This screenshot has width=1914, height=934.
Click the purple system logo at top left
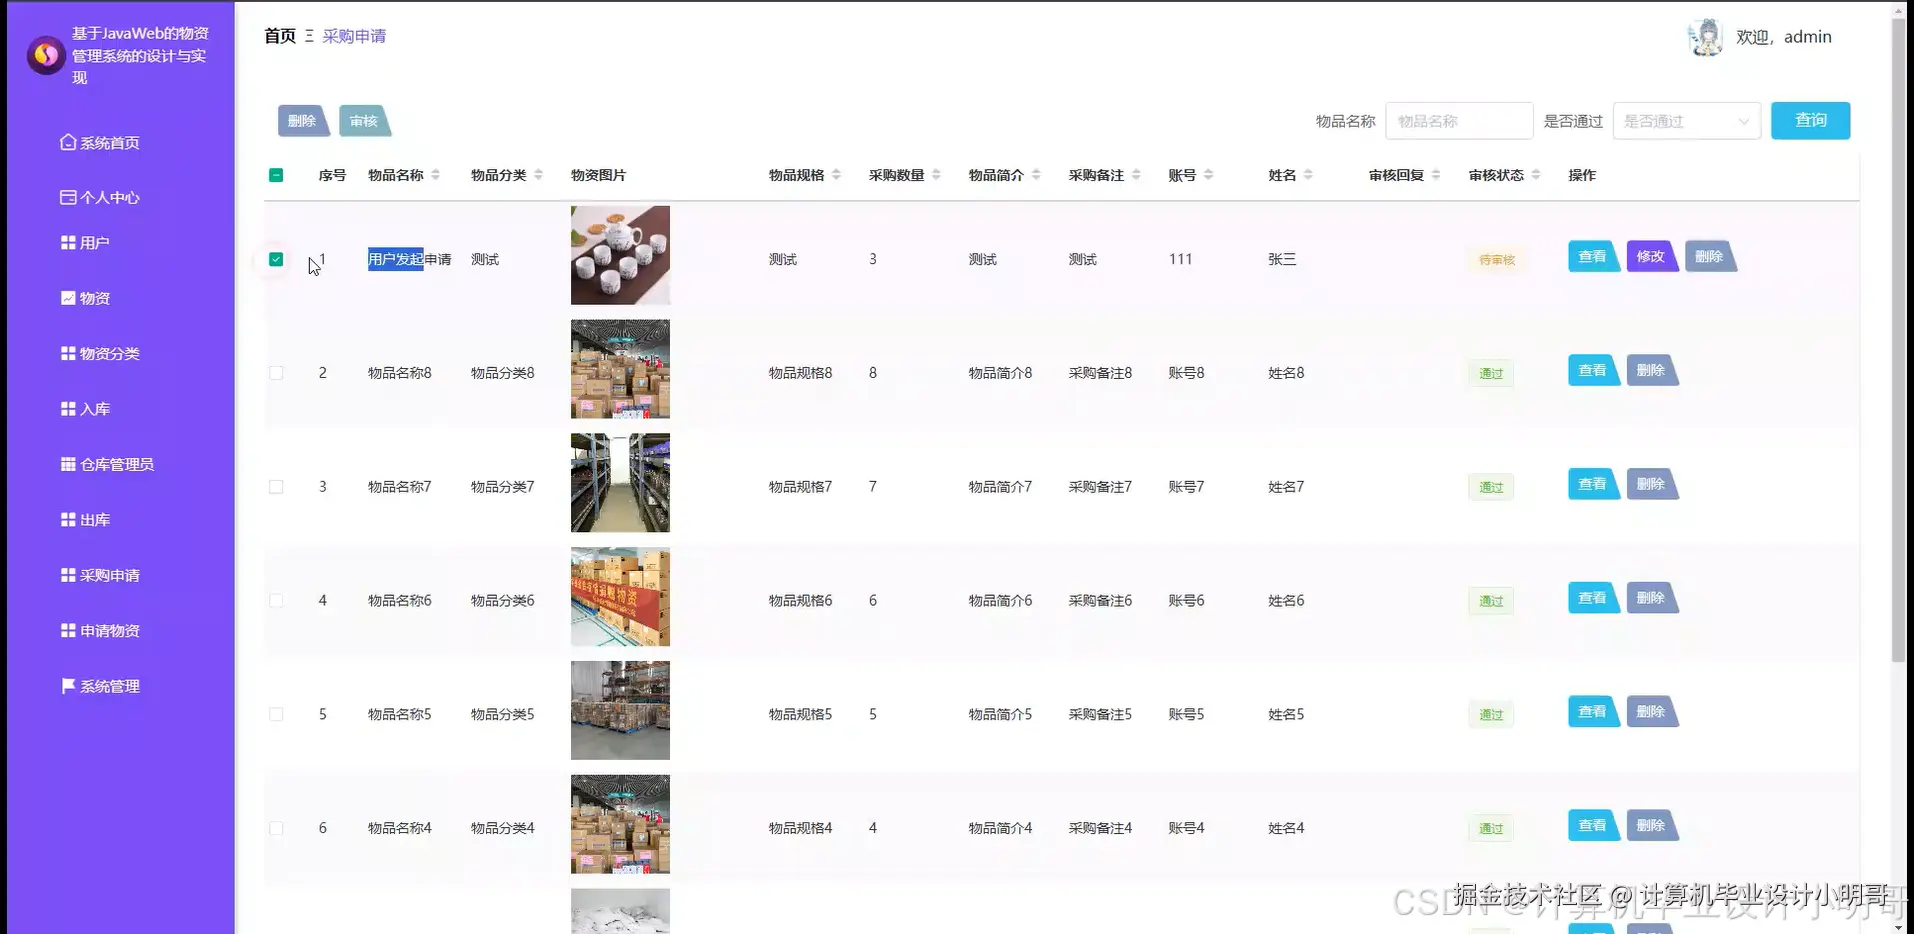pos(45,55)
